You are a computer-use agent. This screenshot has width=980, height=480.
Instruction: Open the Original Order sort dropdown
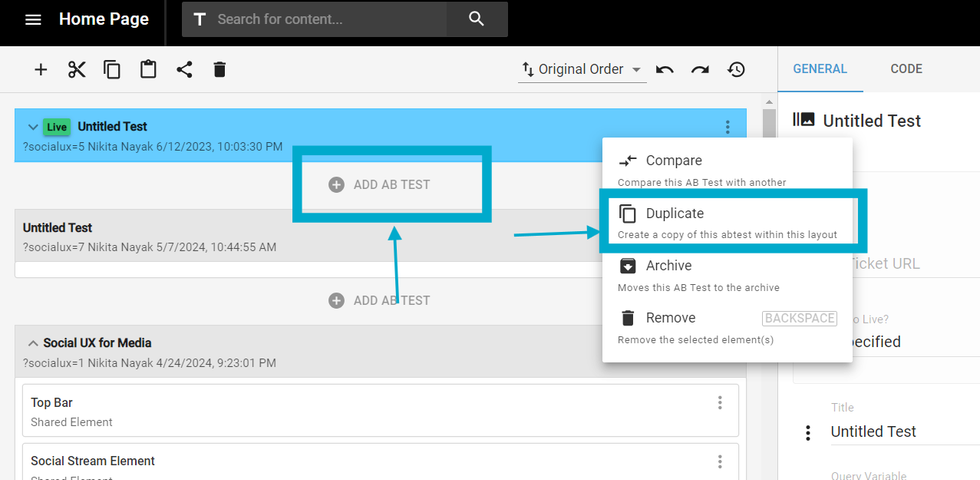click(582, 70)
